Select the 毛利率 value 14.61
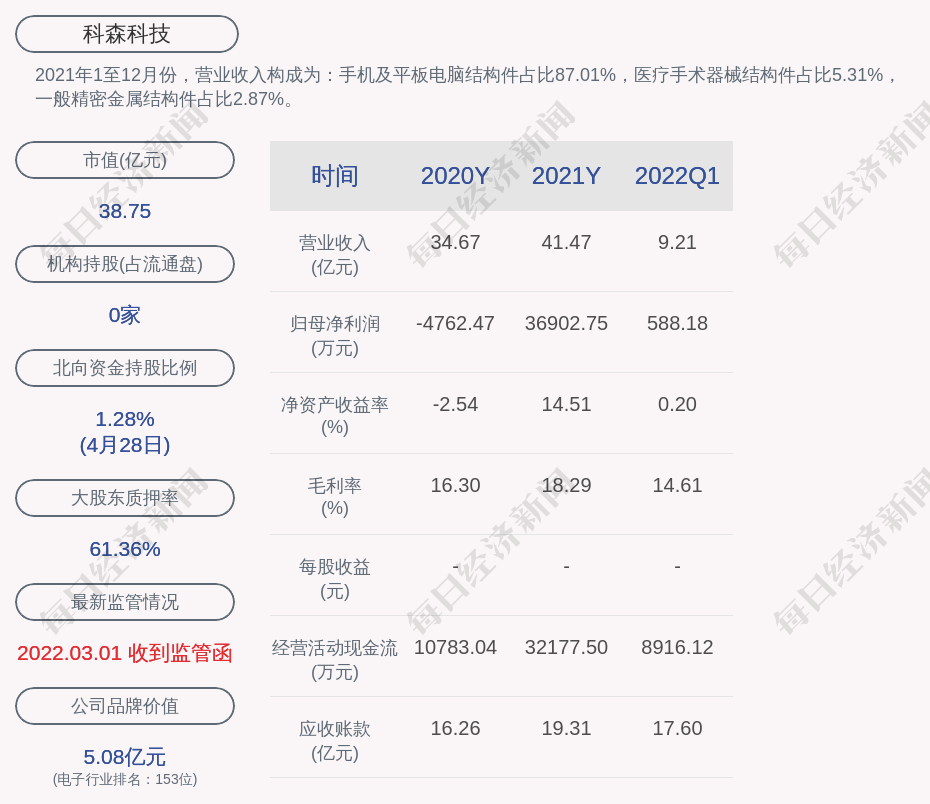The height and width of the screenshot is (804, 930). point(677,486)
